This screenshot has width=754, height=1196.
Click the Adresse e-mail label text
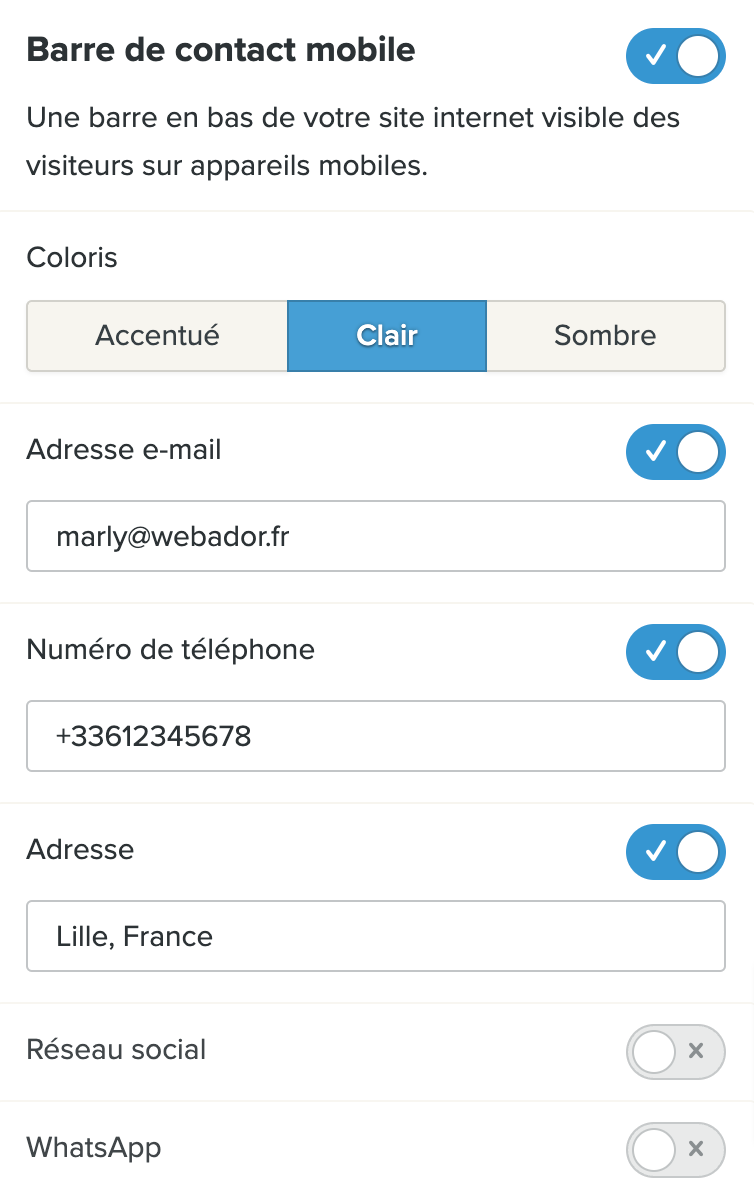[x=124, y=450]
